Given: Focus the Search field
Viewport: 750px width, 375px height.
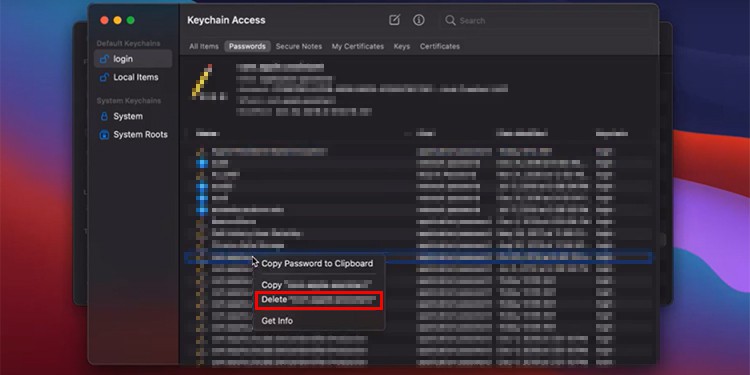Looking at the screenshot, I should coord(545,21).
